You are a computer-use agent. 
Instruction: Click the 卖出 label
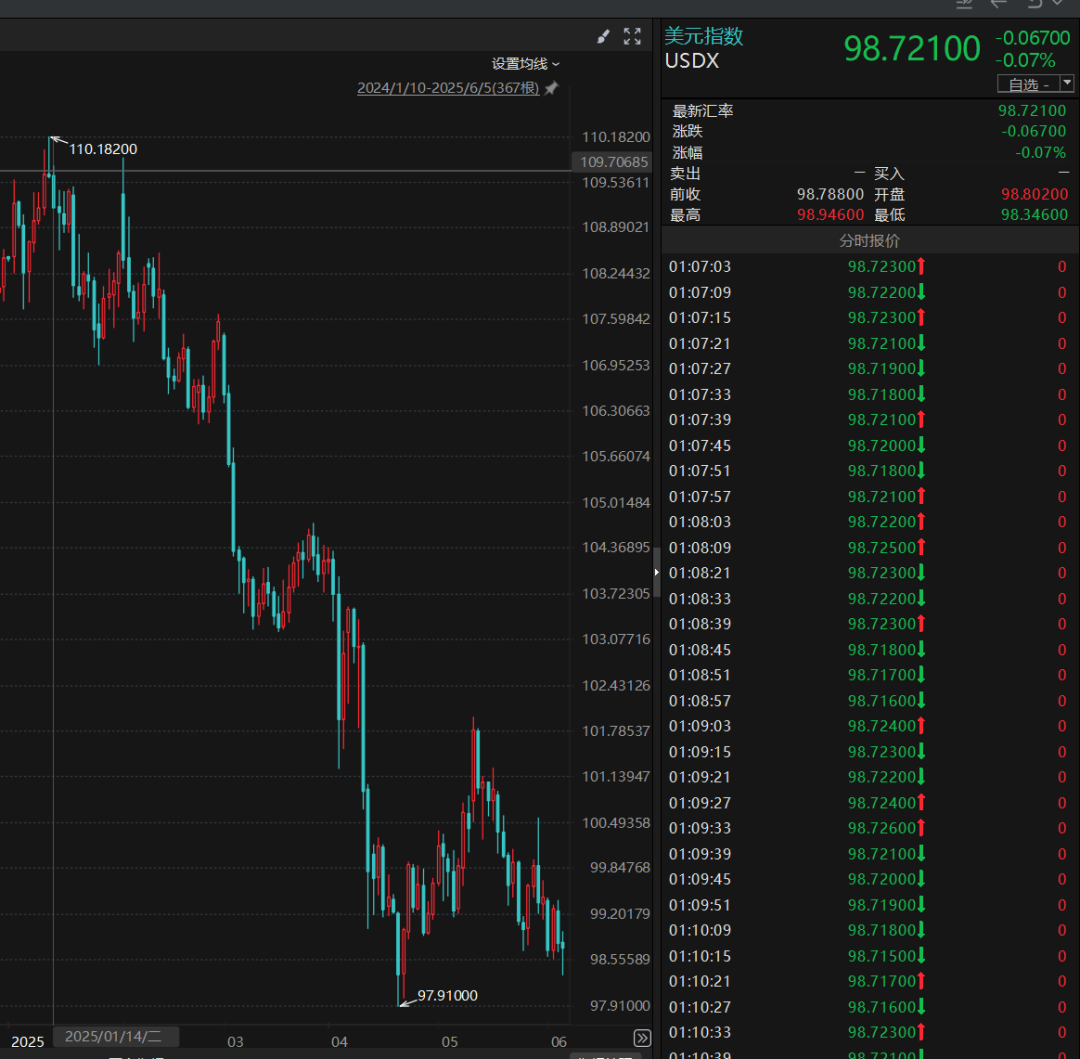[x=685, y=174]
